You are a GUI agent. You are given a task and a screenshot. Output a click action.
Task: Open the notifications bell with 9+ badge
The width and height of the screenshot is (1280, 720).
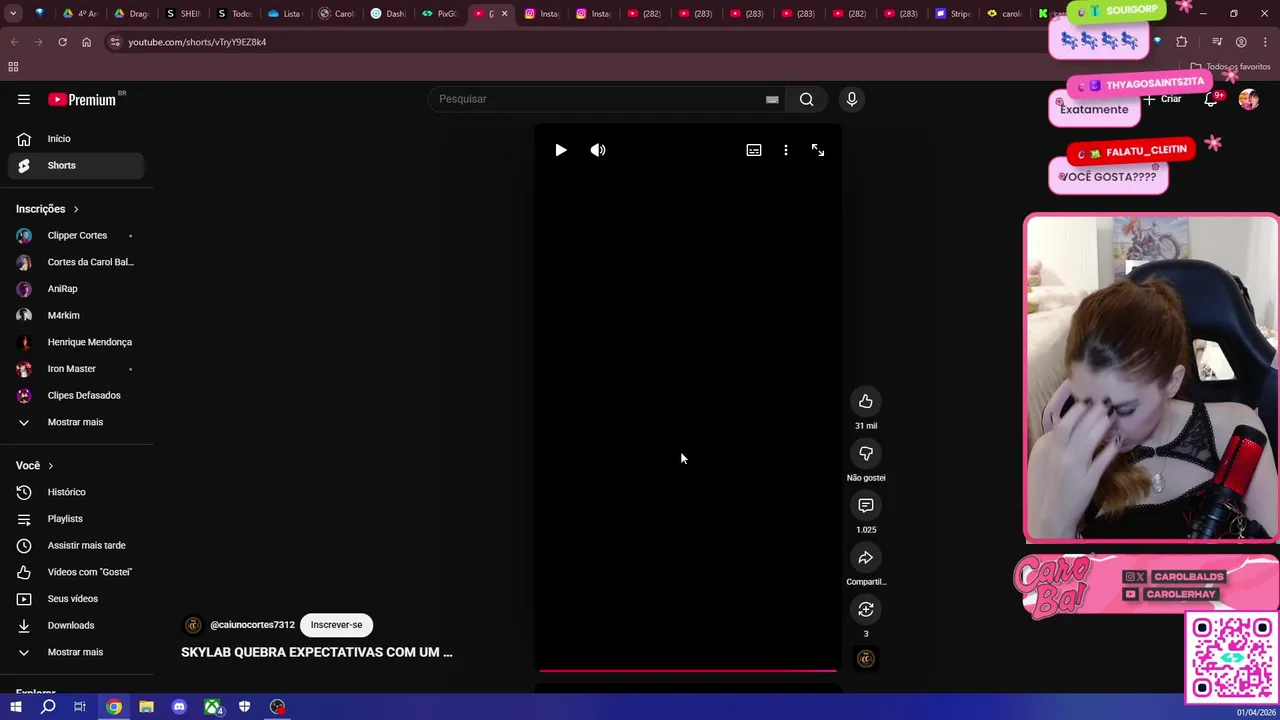pos(1211,99)
